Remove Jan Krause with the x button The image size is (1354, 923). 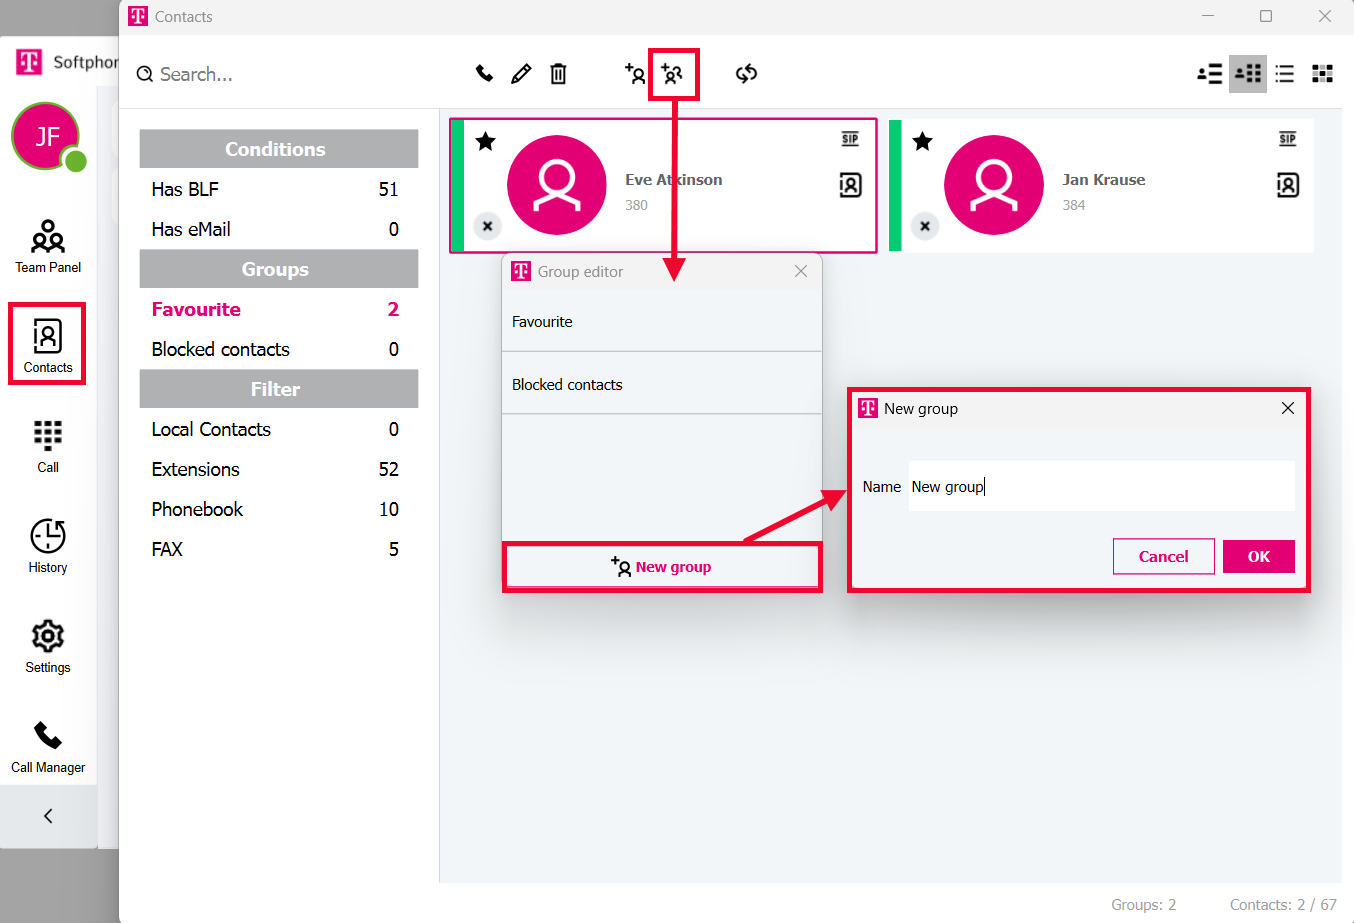click(925, 226)
